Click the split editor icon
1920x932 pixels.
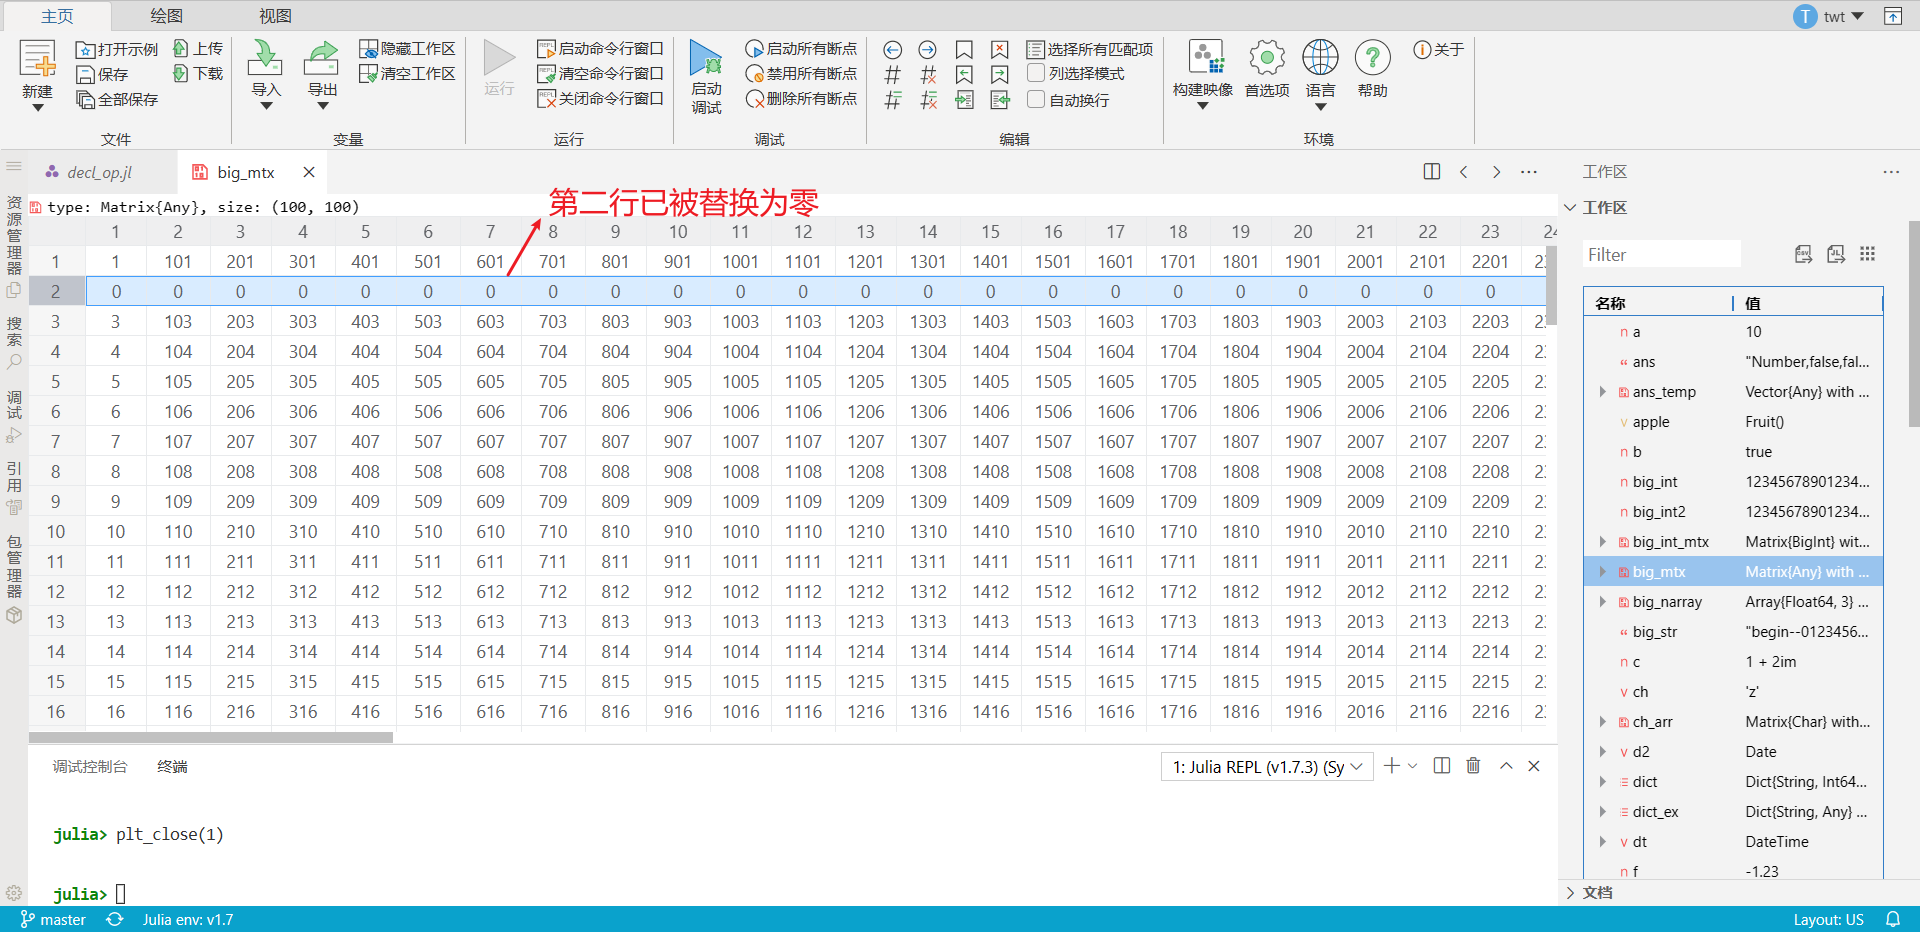pyautogui.click(x=1432, y=172)
